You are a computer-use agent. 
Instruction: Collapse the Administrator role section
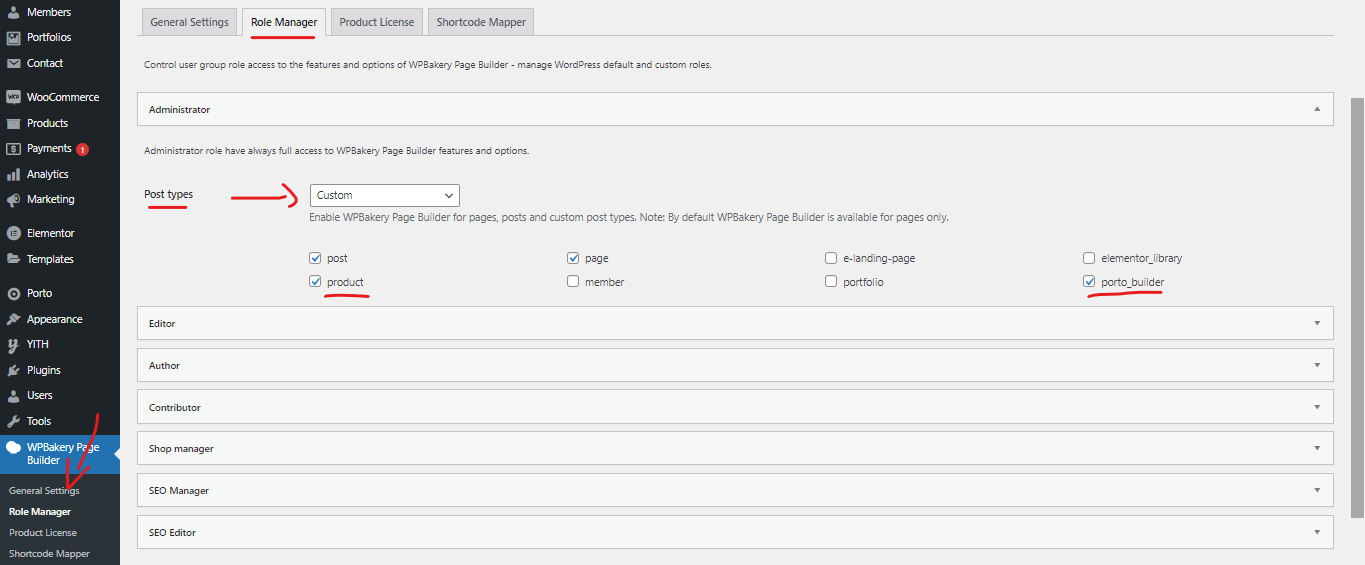click(735, 109)
